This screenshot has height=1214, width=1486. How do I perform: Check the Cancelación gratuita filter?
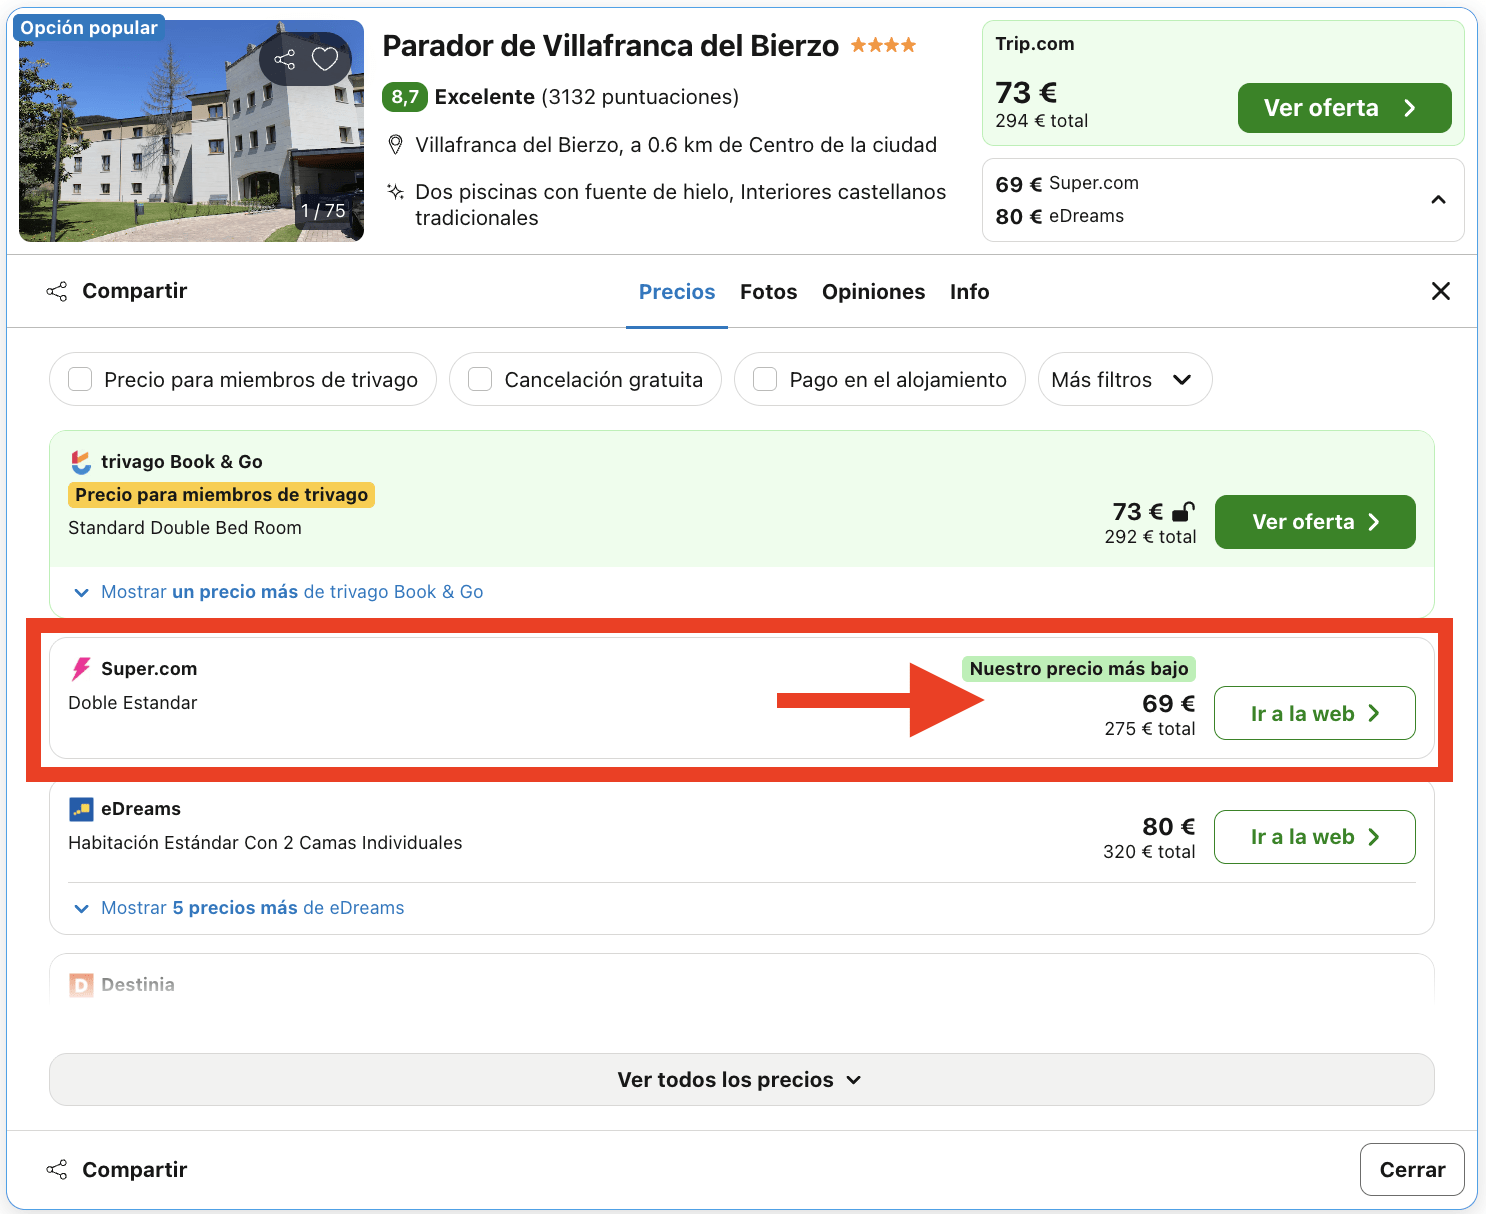479,379
